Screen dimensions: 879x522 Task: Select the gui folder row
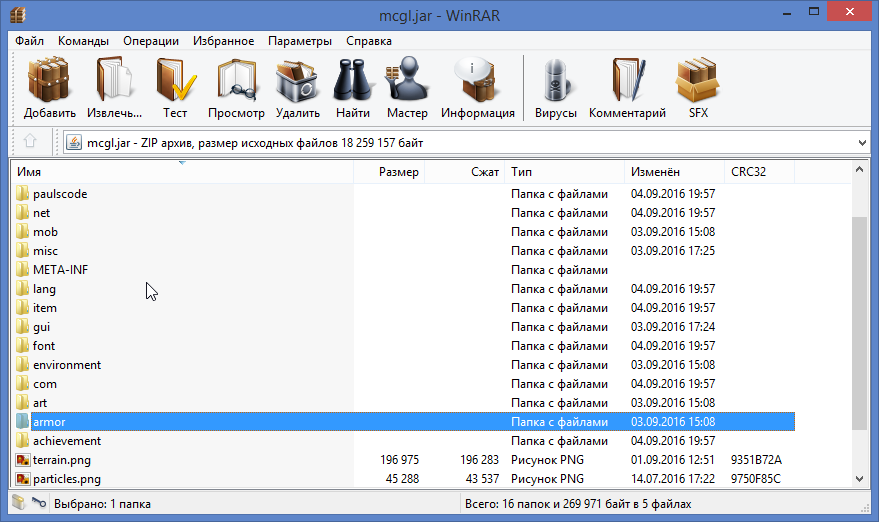(404, 327)
